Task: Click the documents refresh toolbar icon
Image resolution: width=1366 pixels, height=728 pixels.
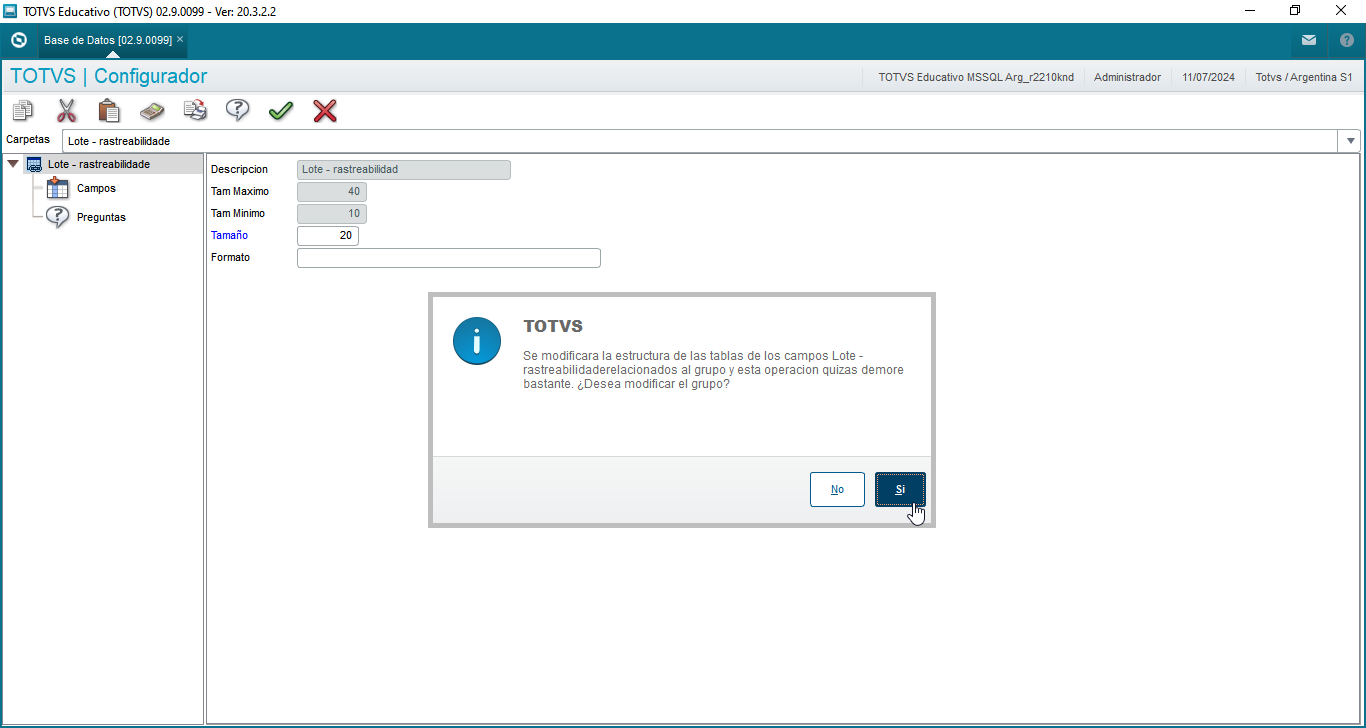Action: click(195, 110)
